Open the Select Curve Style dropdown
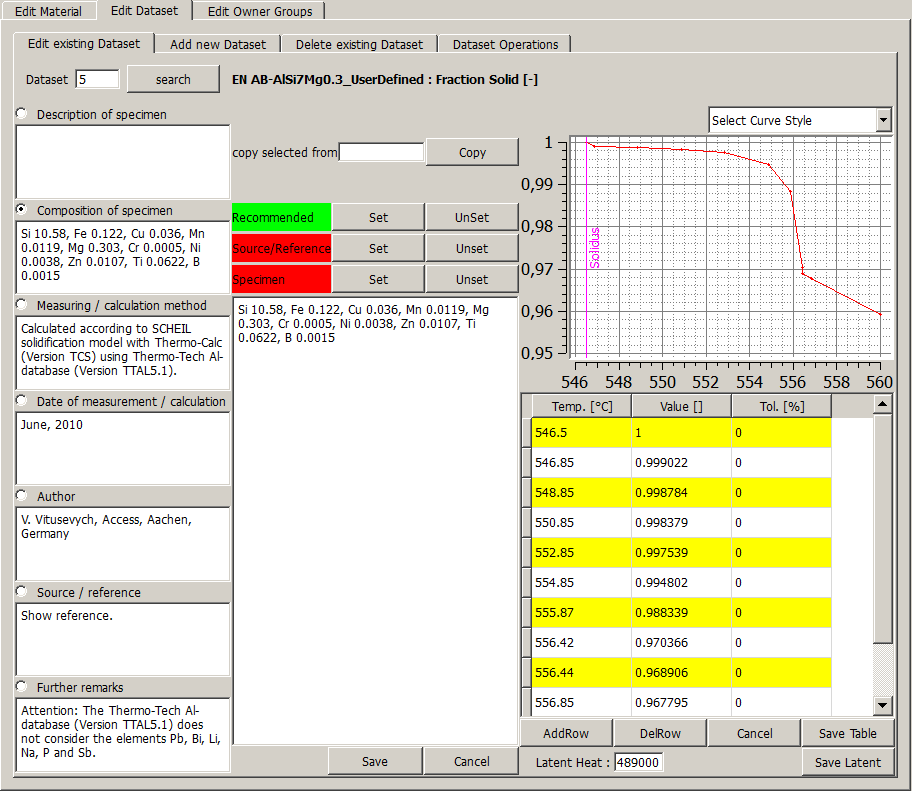Image resolution: width=912 pixels, height=791 pixels. pos(882,120)
